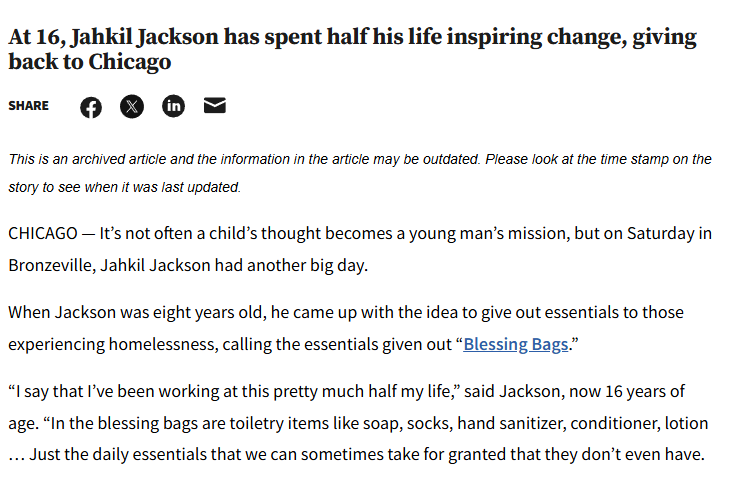Click the CHICAGO dateline word
Viewport: 736px width, 486px height.
pyautogui.click(x=43, y=233)
